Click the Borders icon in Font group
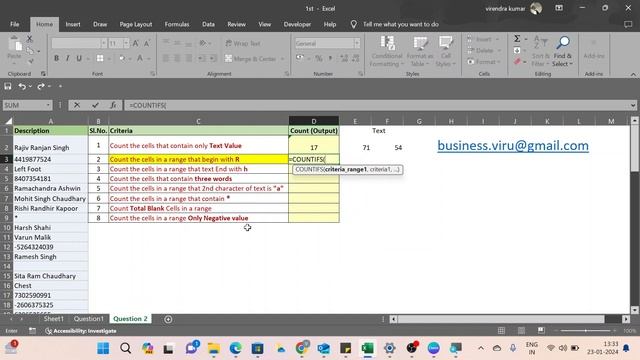Viewport: 640px width, 360px height. (100, 58)
